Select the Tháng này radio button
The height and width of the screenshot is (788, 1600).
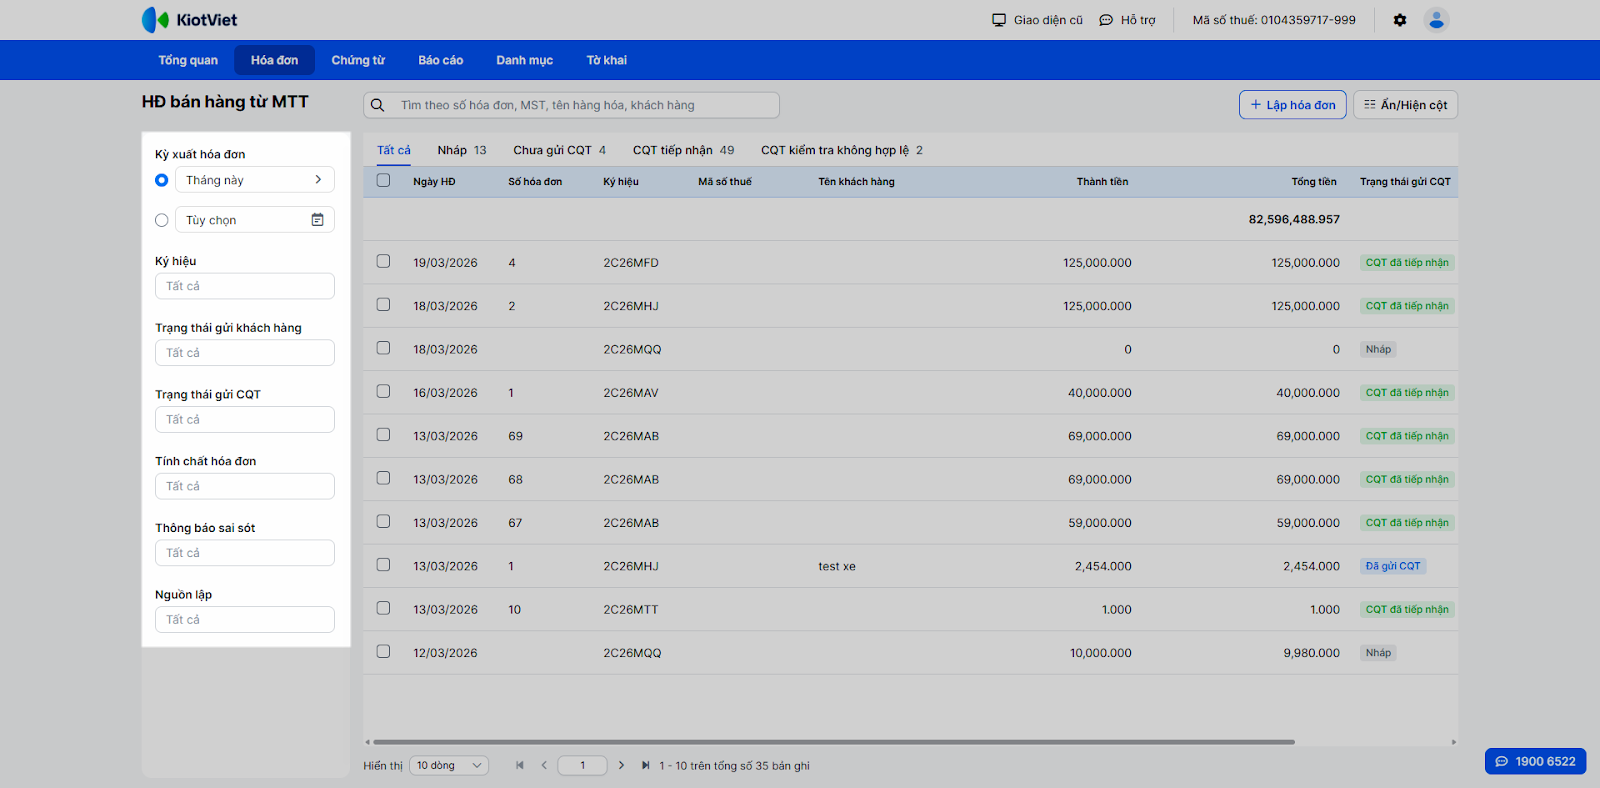162,180
